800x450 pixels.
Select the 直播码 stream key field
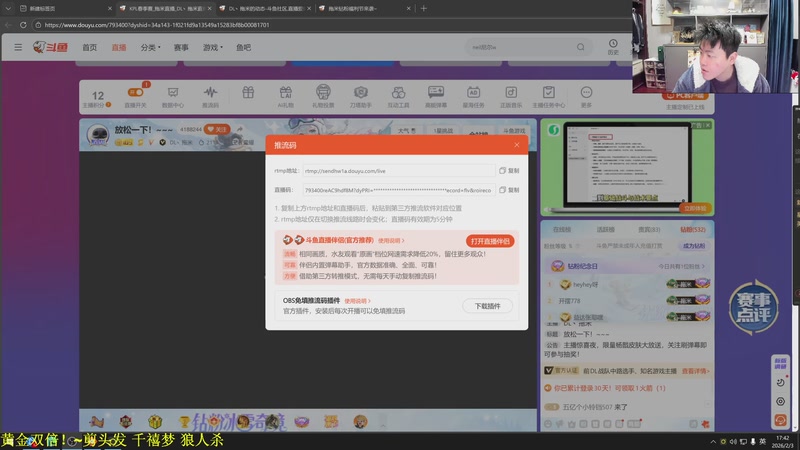coord(398,190)
